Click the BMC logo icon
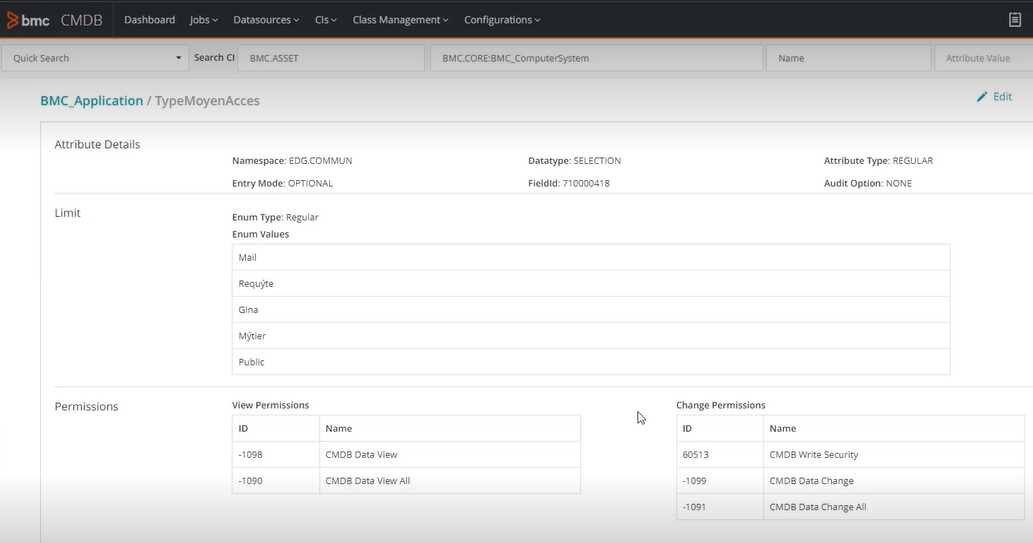 click(x=13, y=20)
